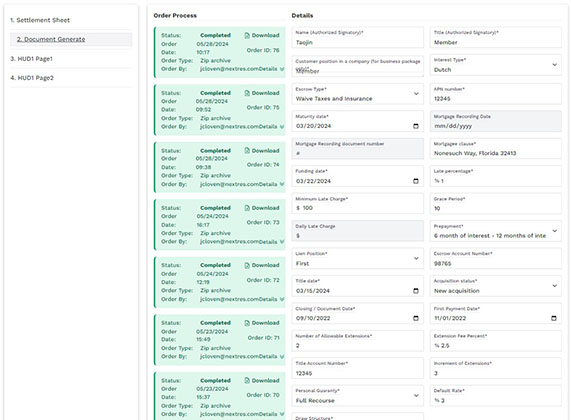The width and height of the screenshot is (572, 420).
Task: Click the Number of Allowable Extensions field
Action: (358, 341)
